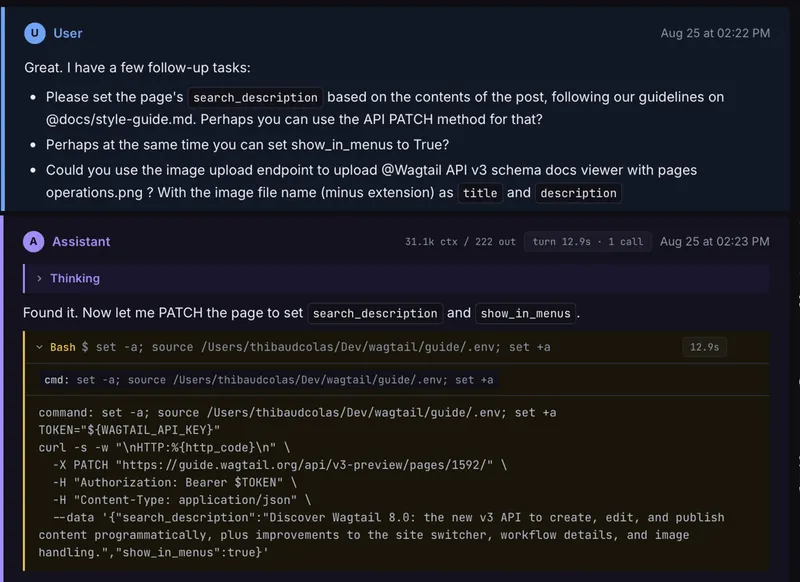
Task: Click the description code chip in user message
Action: pos(578,193)
